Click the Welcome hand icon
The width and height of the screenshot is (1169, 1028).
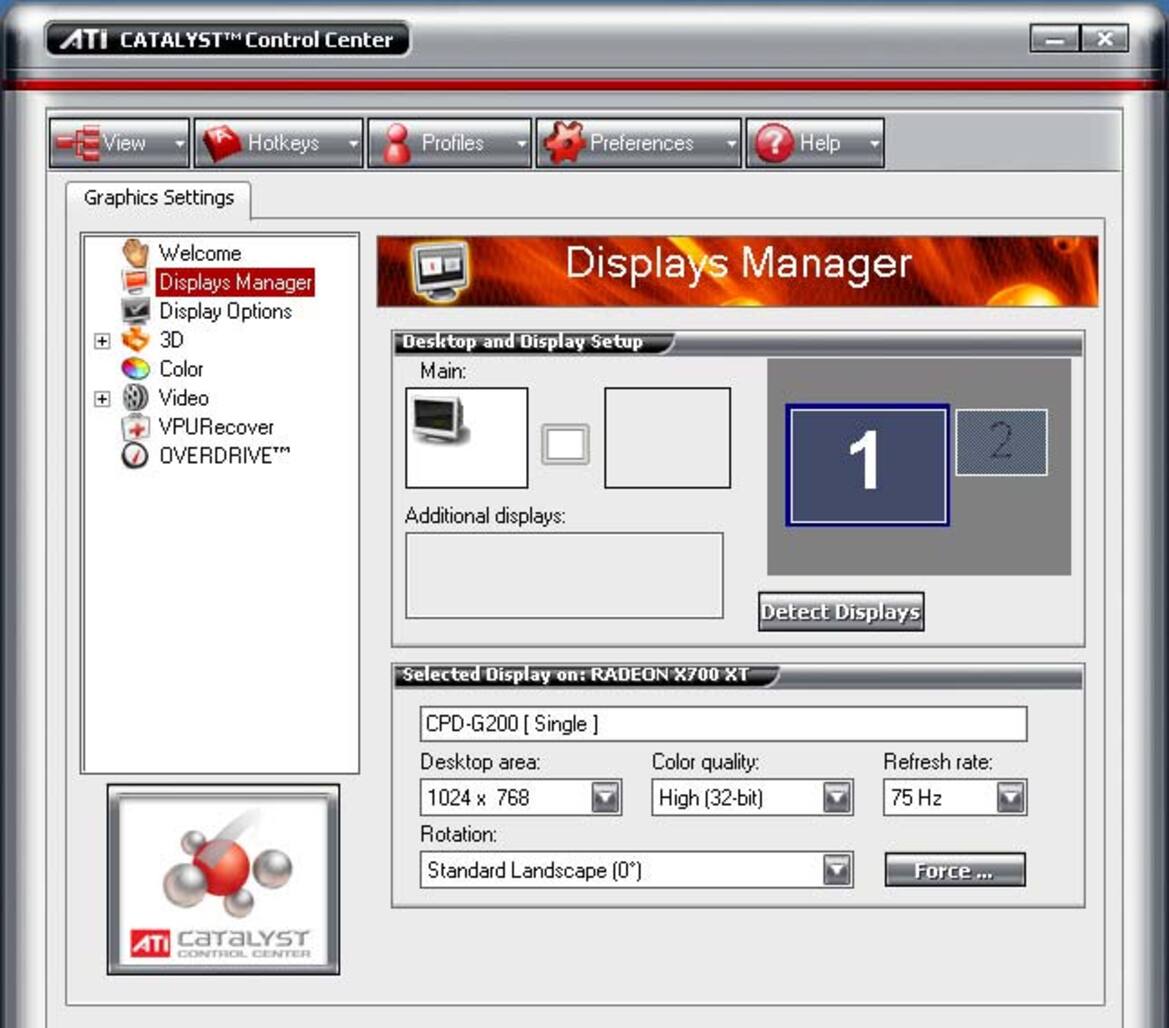pos(136,253)
